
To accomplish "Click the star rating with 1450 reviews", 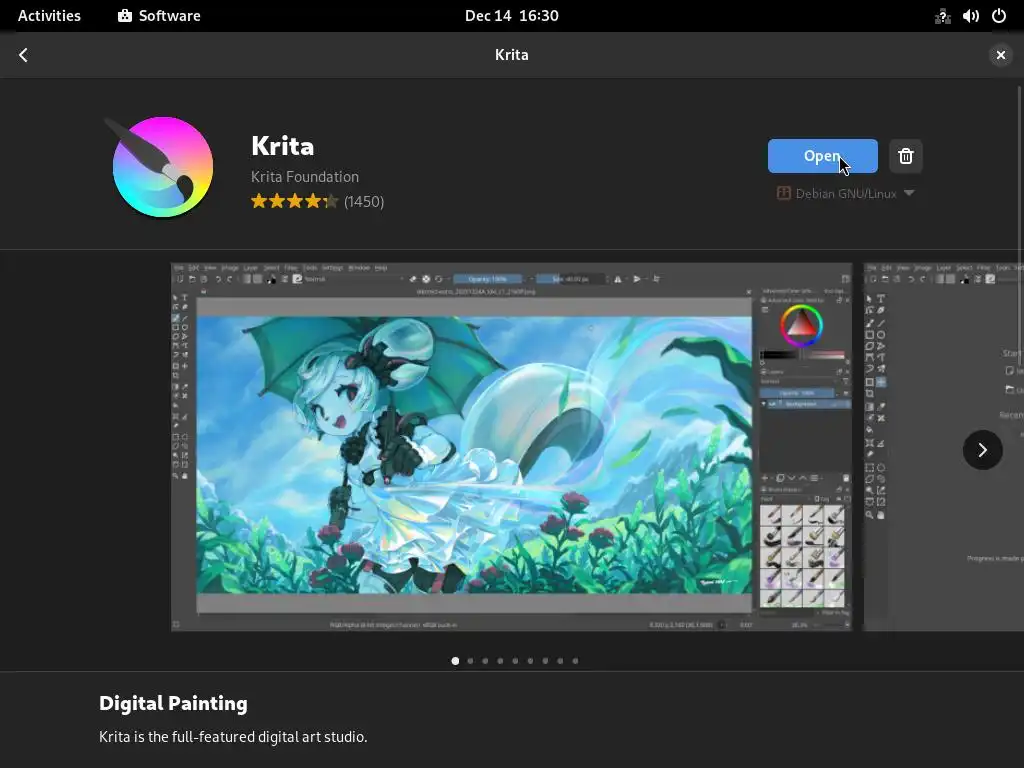I will [x=317, y=201].
